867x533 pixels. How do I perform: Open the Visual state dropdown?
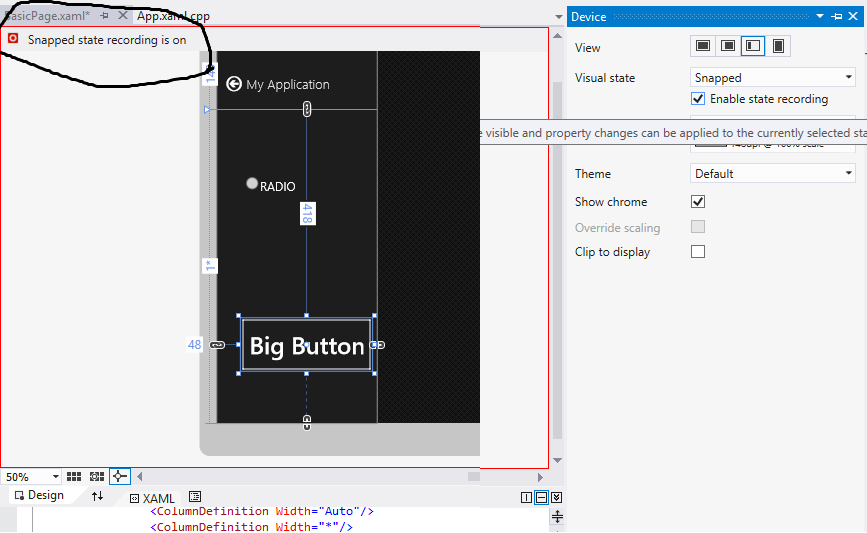click(x=773, y=78)
